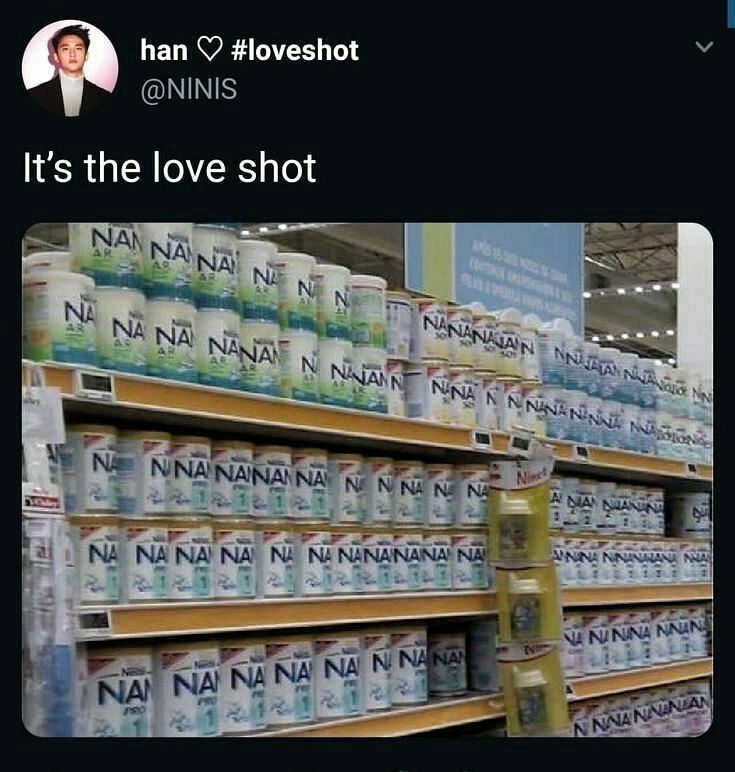
Task: Click the price tag on top shelf edge
Action: (x=96, y=383)
